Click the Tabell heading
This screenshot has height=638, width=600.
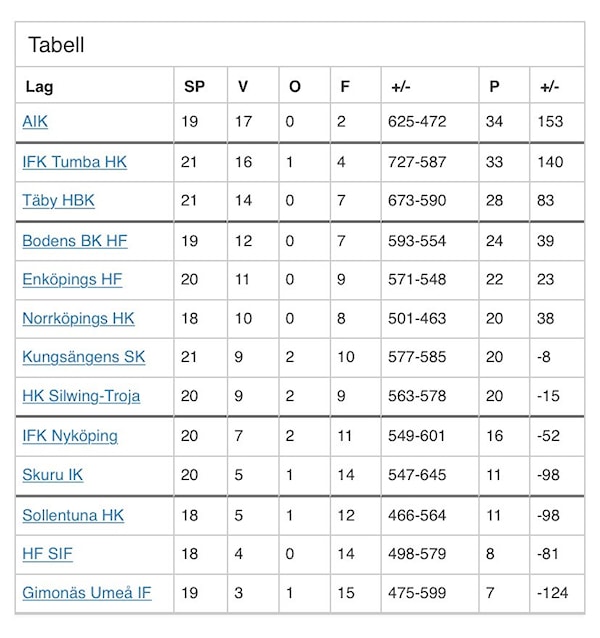[x=56, y=45]
